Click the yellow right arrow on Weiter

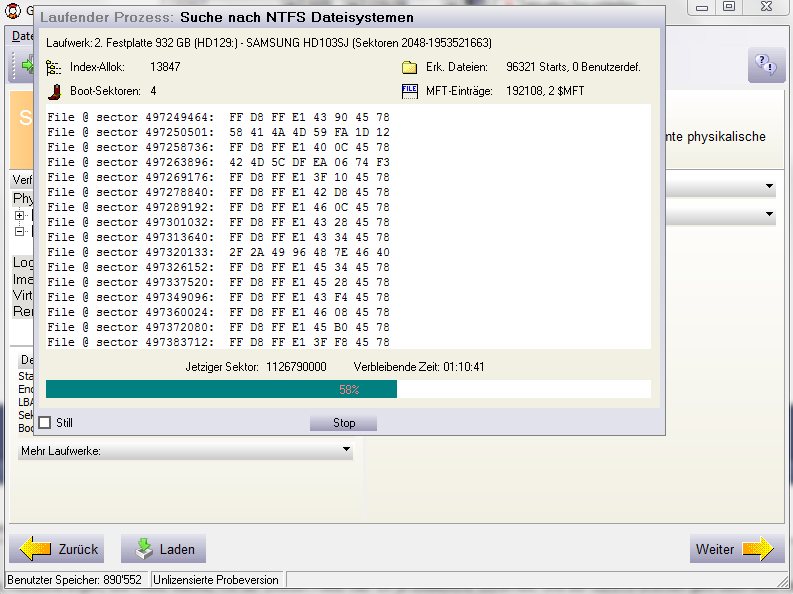pyautogui.click(x=757, y=549)
